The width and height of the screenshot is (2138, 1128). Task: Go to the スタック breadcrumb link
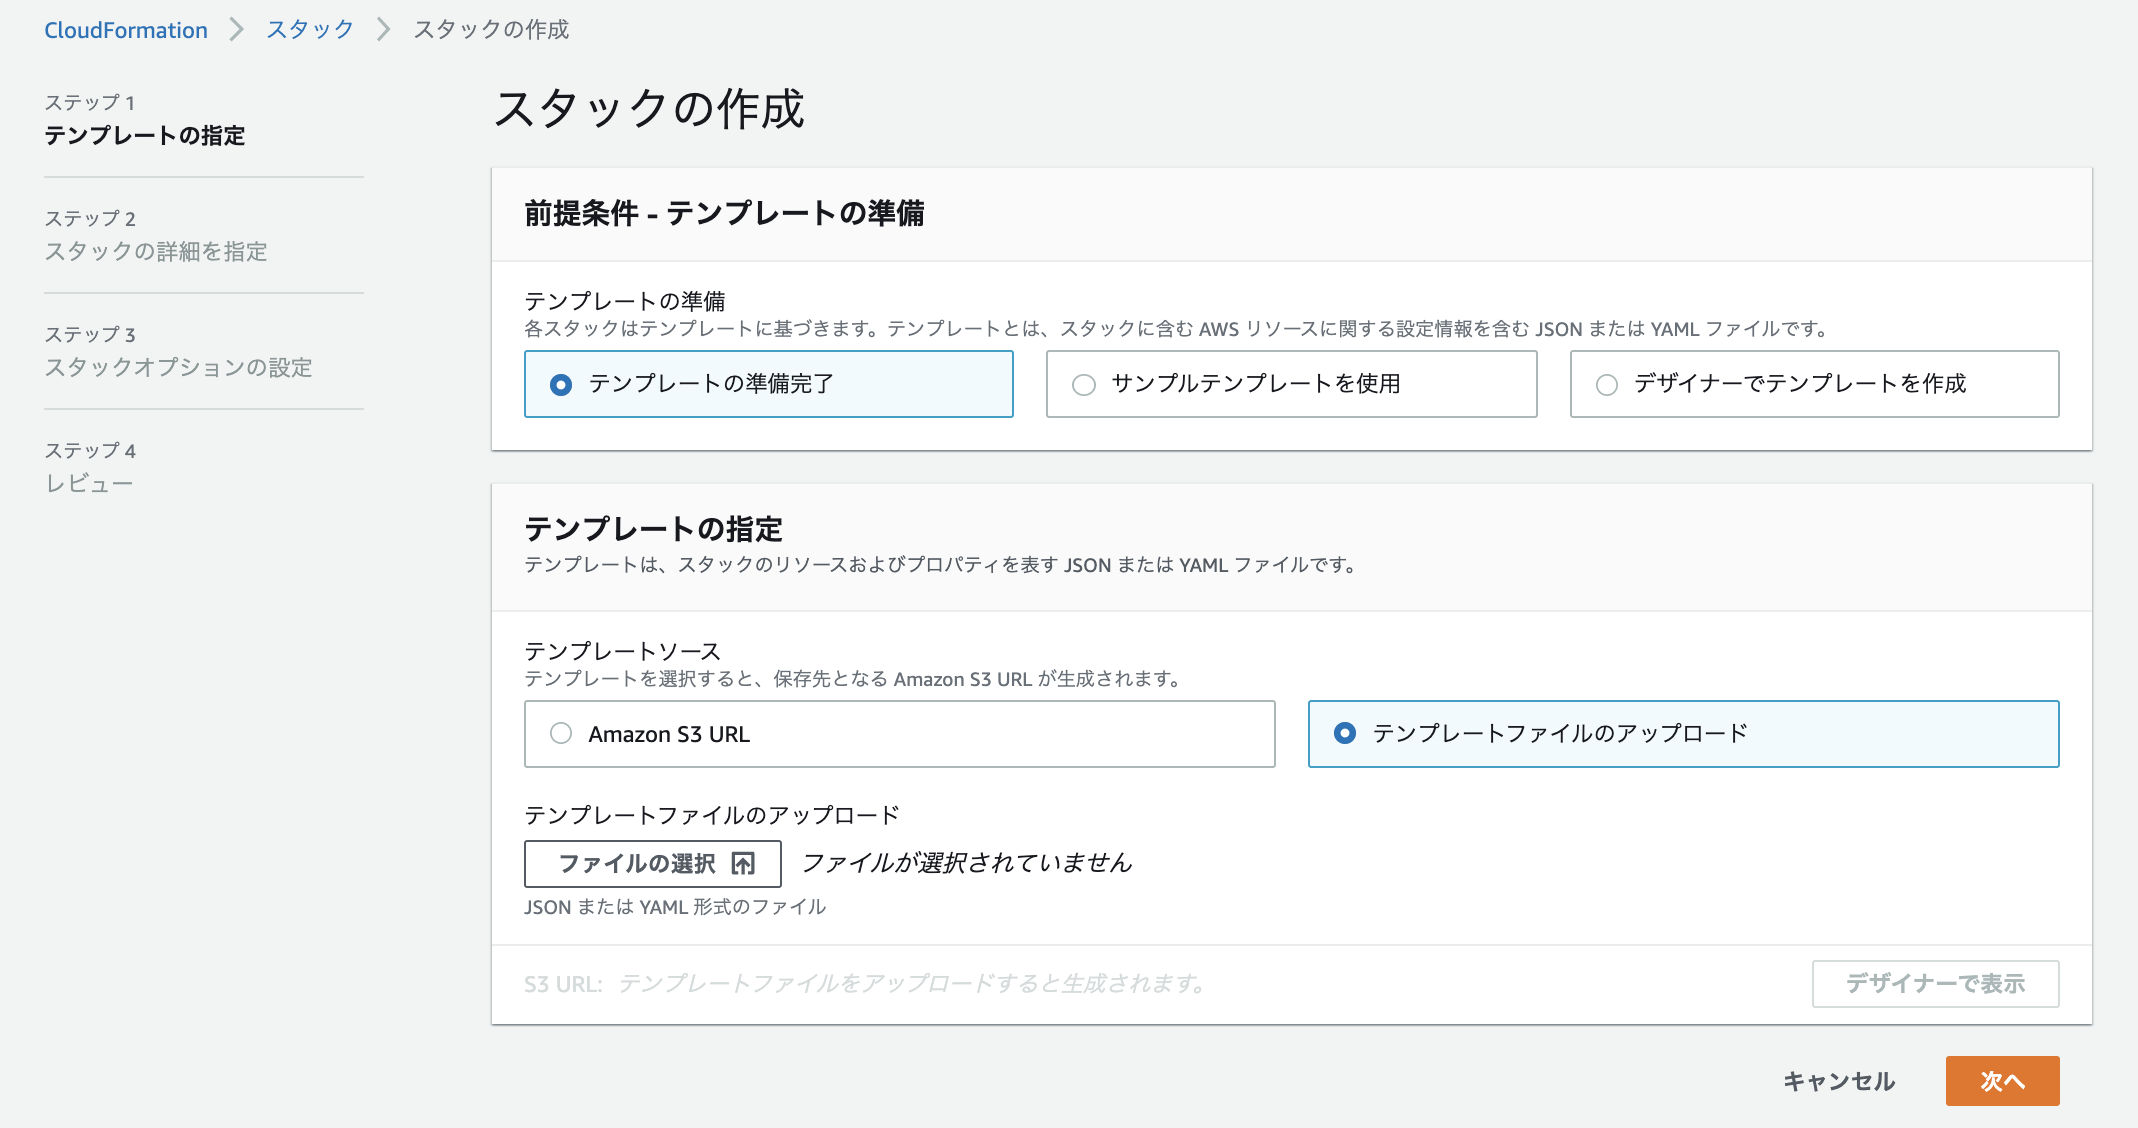click(310, 30)
